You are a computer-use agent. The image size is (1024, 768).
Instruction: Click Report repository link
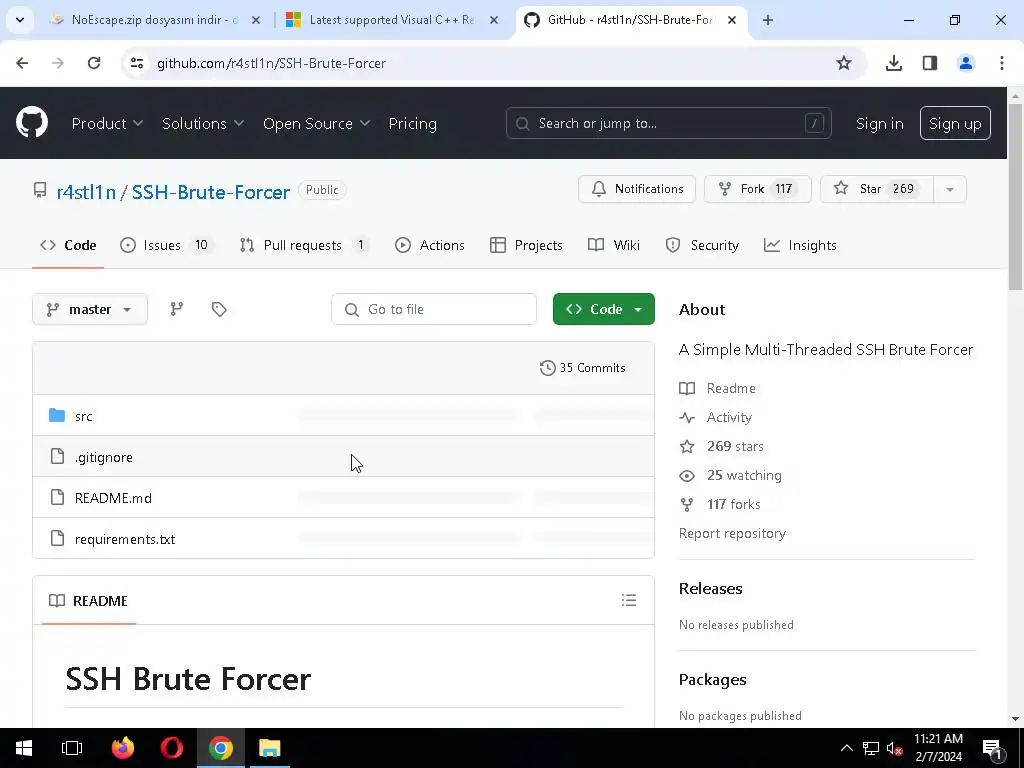pos(732,534)
